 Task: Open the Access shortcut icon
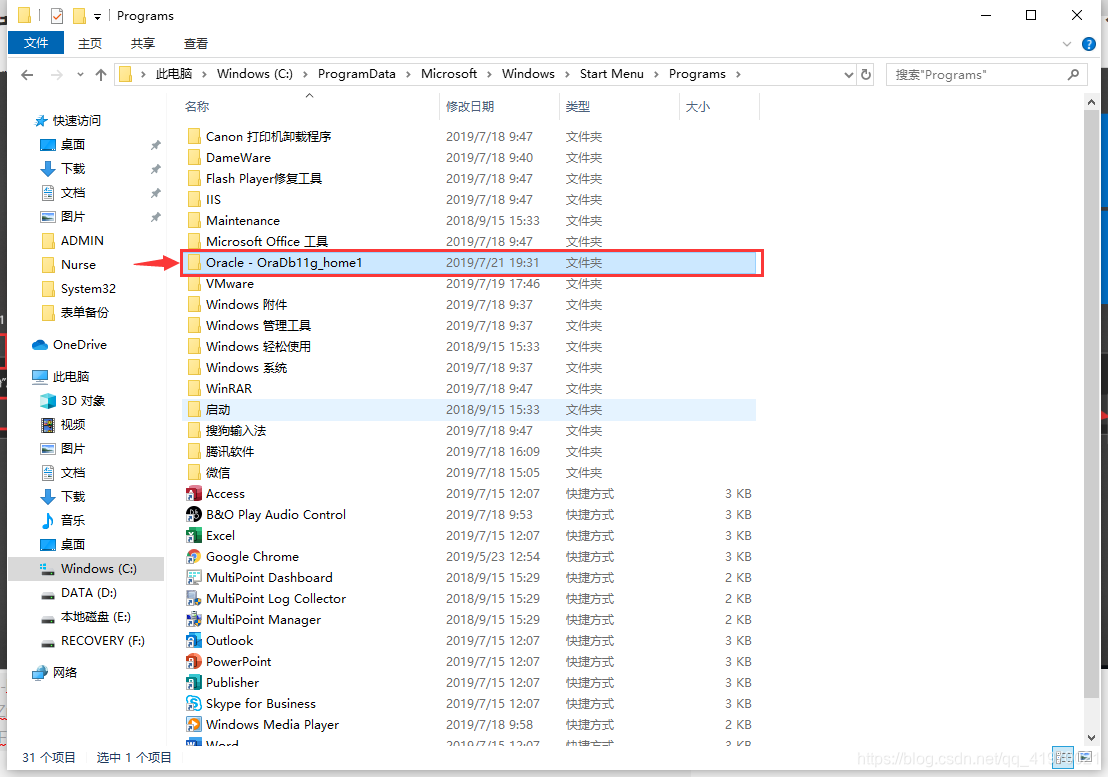(194, 493)
